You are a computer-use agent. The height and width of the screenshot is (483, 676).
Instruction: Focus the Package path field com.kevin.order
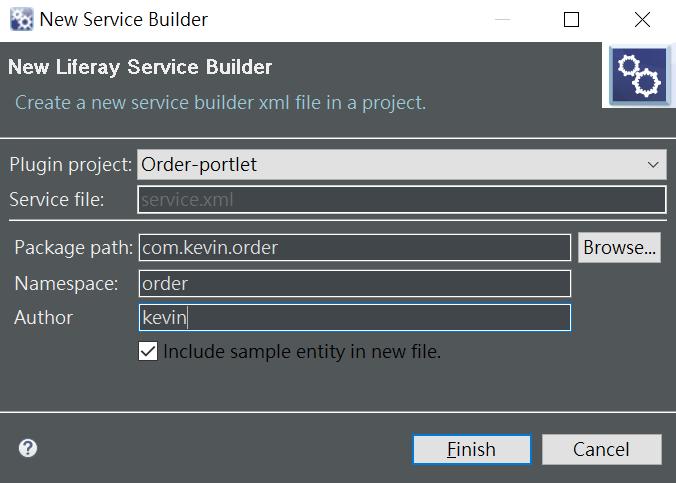[355, 248]
